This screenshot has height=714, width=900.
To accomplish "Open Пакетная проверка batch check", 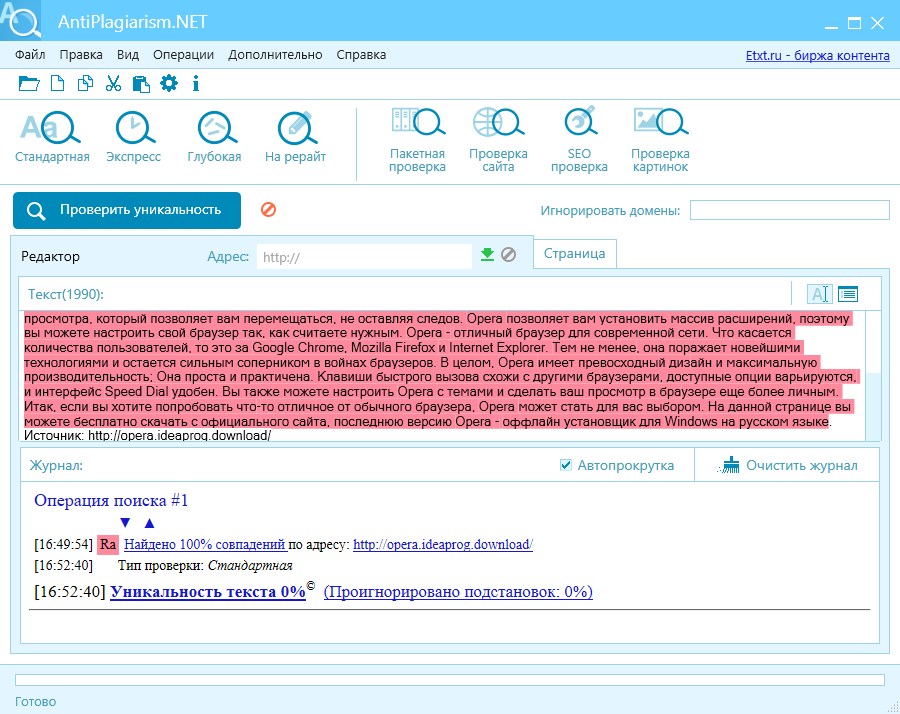I will click(417, 140).
